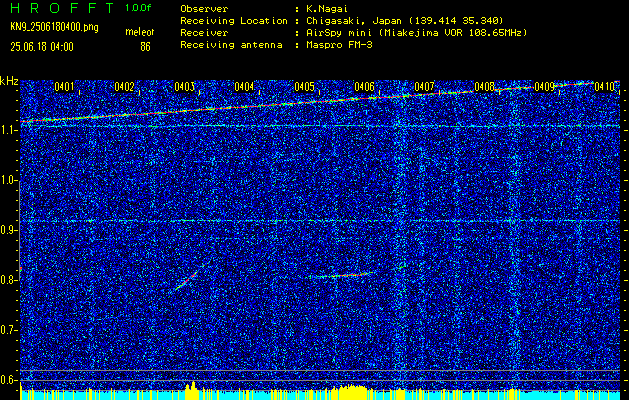Click the 'meteot' count label
Screen dimensions: 629x400
click(x=139, y=32)
